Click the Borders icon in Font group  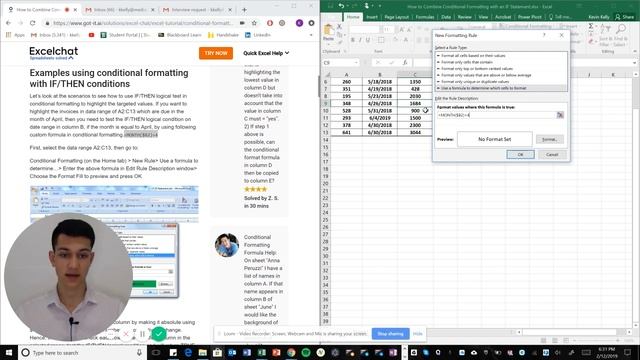pyautogui.click(x=381, y=40)
